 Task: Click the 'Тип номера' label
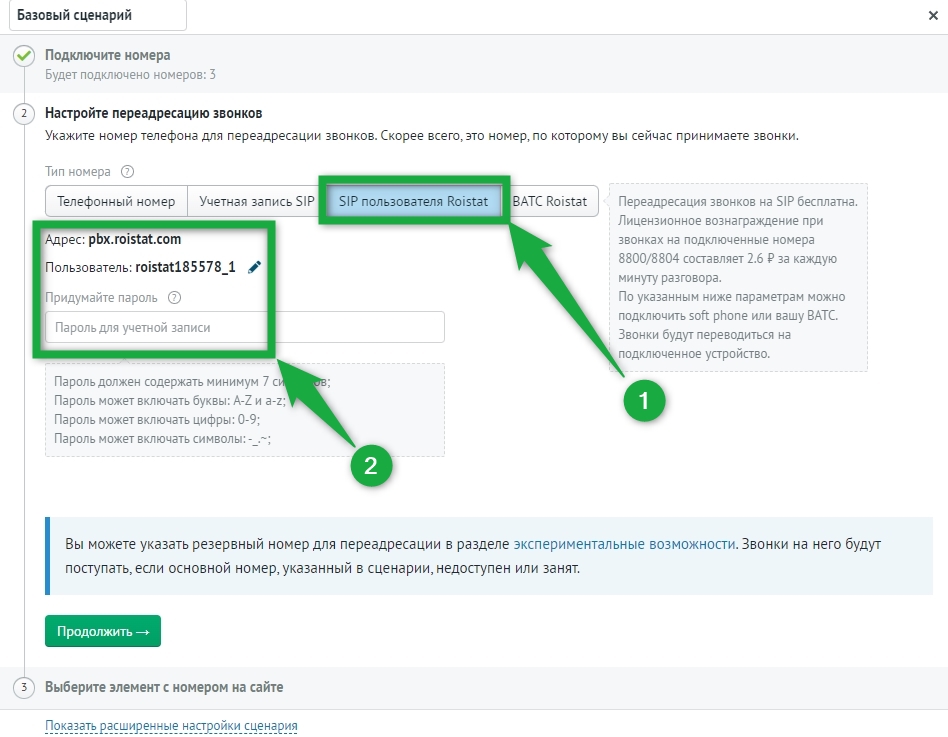(x=78, y=172)
